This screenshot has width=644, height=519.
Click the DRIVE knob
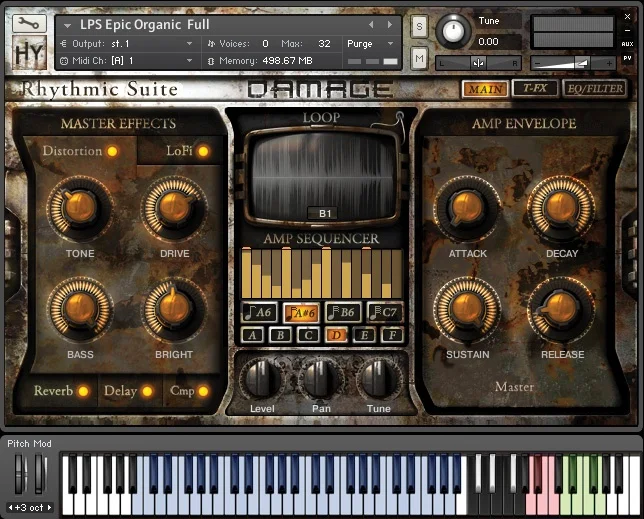(x=174, y=208)
